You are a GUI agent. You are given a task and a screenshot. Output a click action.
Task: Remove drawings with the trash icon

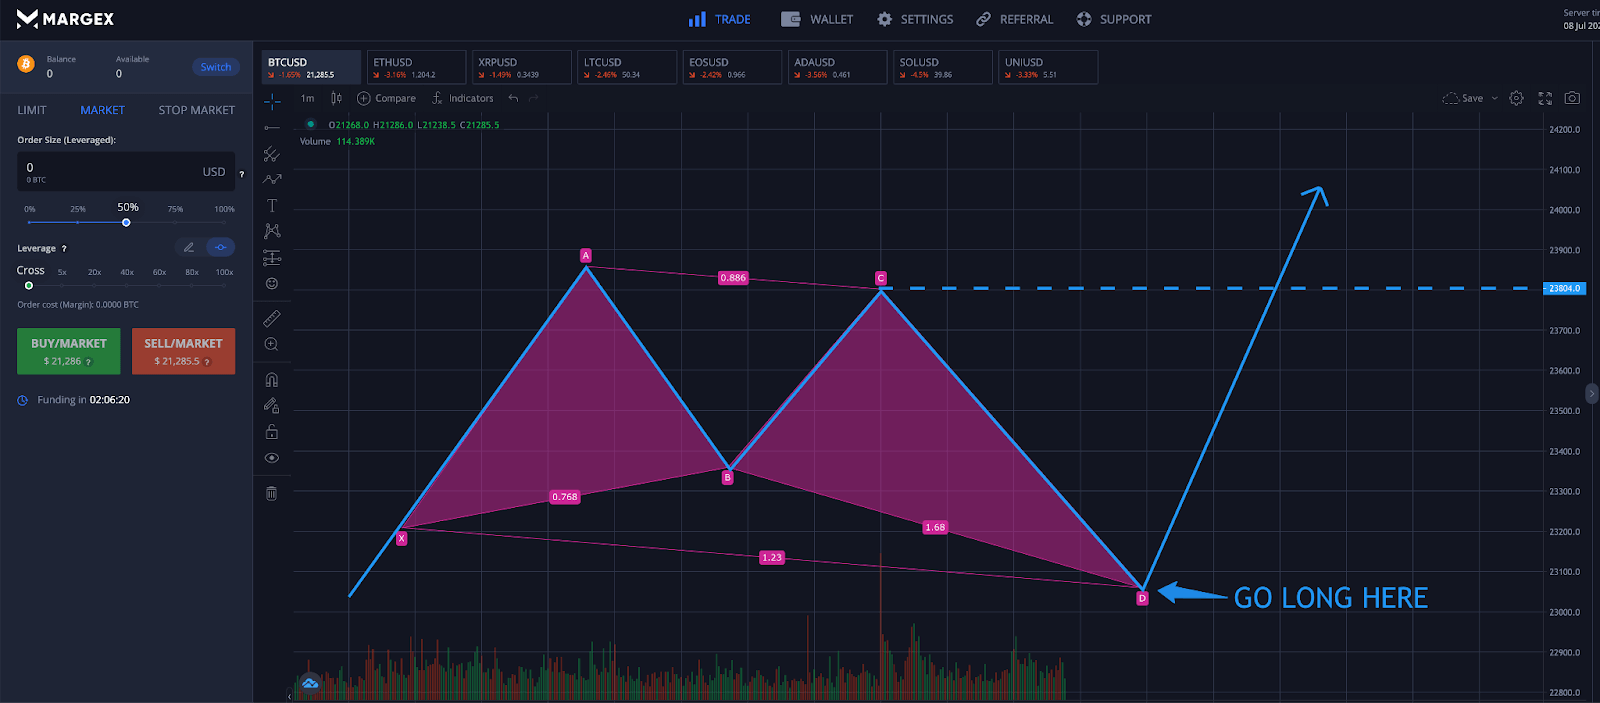pos(271,493)
